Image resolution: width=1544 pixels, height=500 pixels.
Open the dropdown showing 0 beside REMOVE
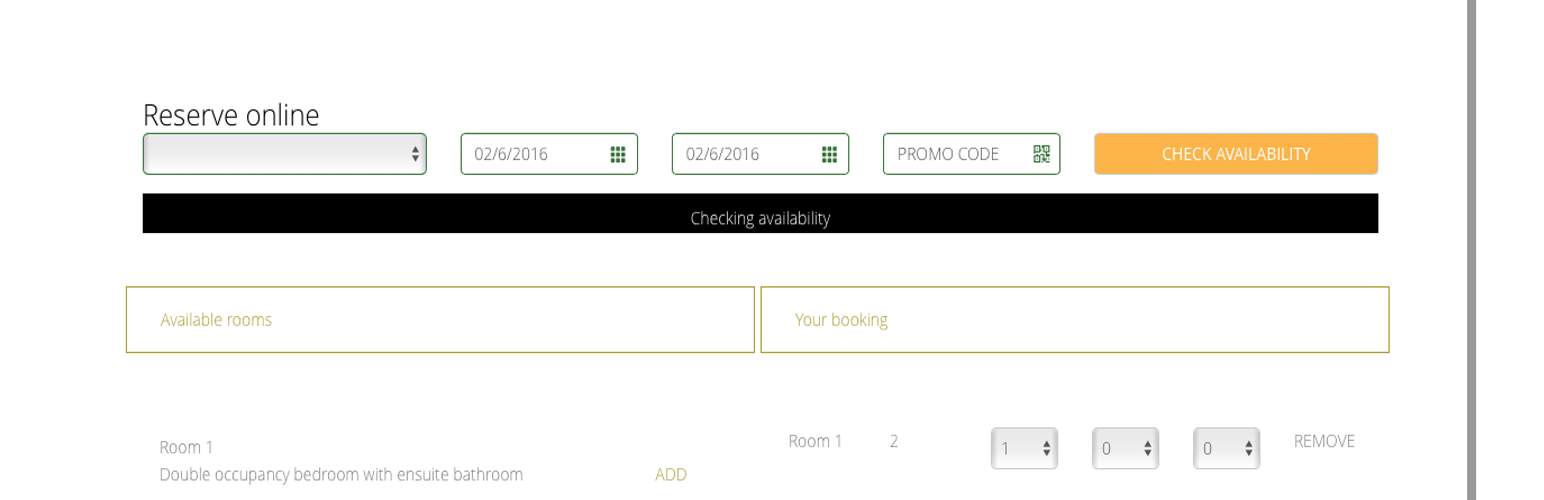click(1226, 448)
